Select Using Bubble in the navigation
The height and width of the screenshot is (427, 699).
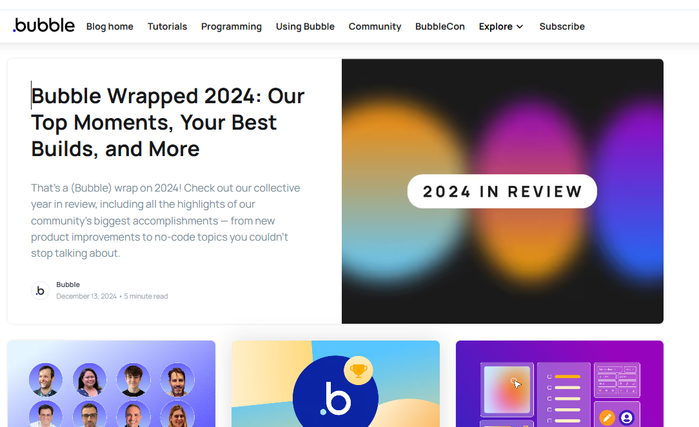click(x=305, y=27)
